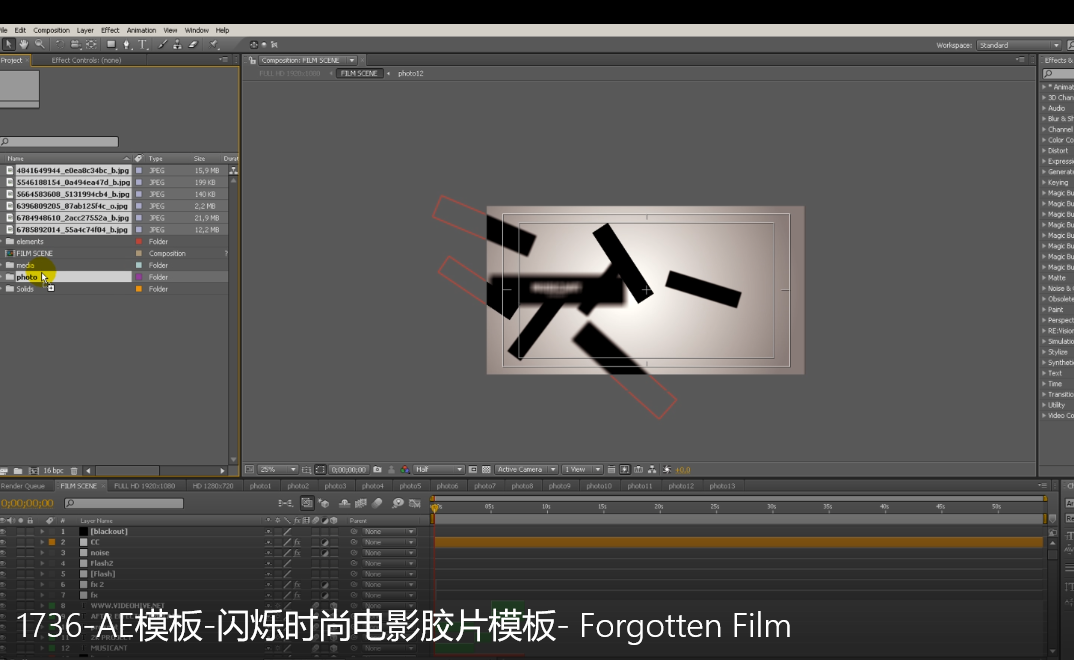Click the +0.0 exposure value
Viewport: 1074px width, 660px height.
click(683, 470)
